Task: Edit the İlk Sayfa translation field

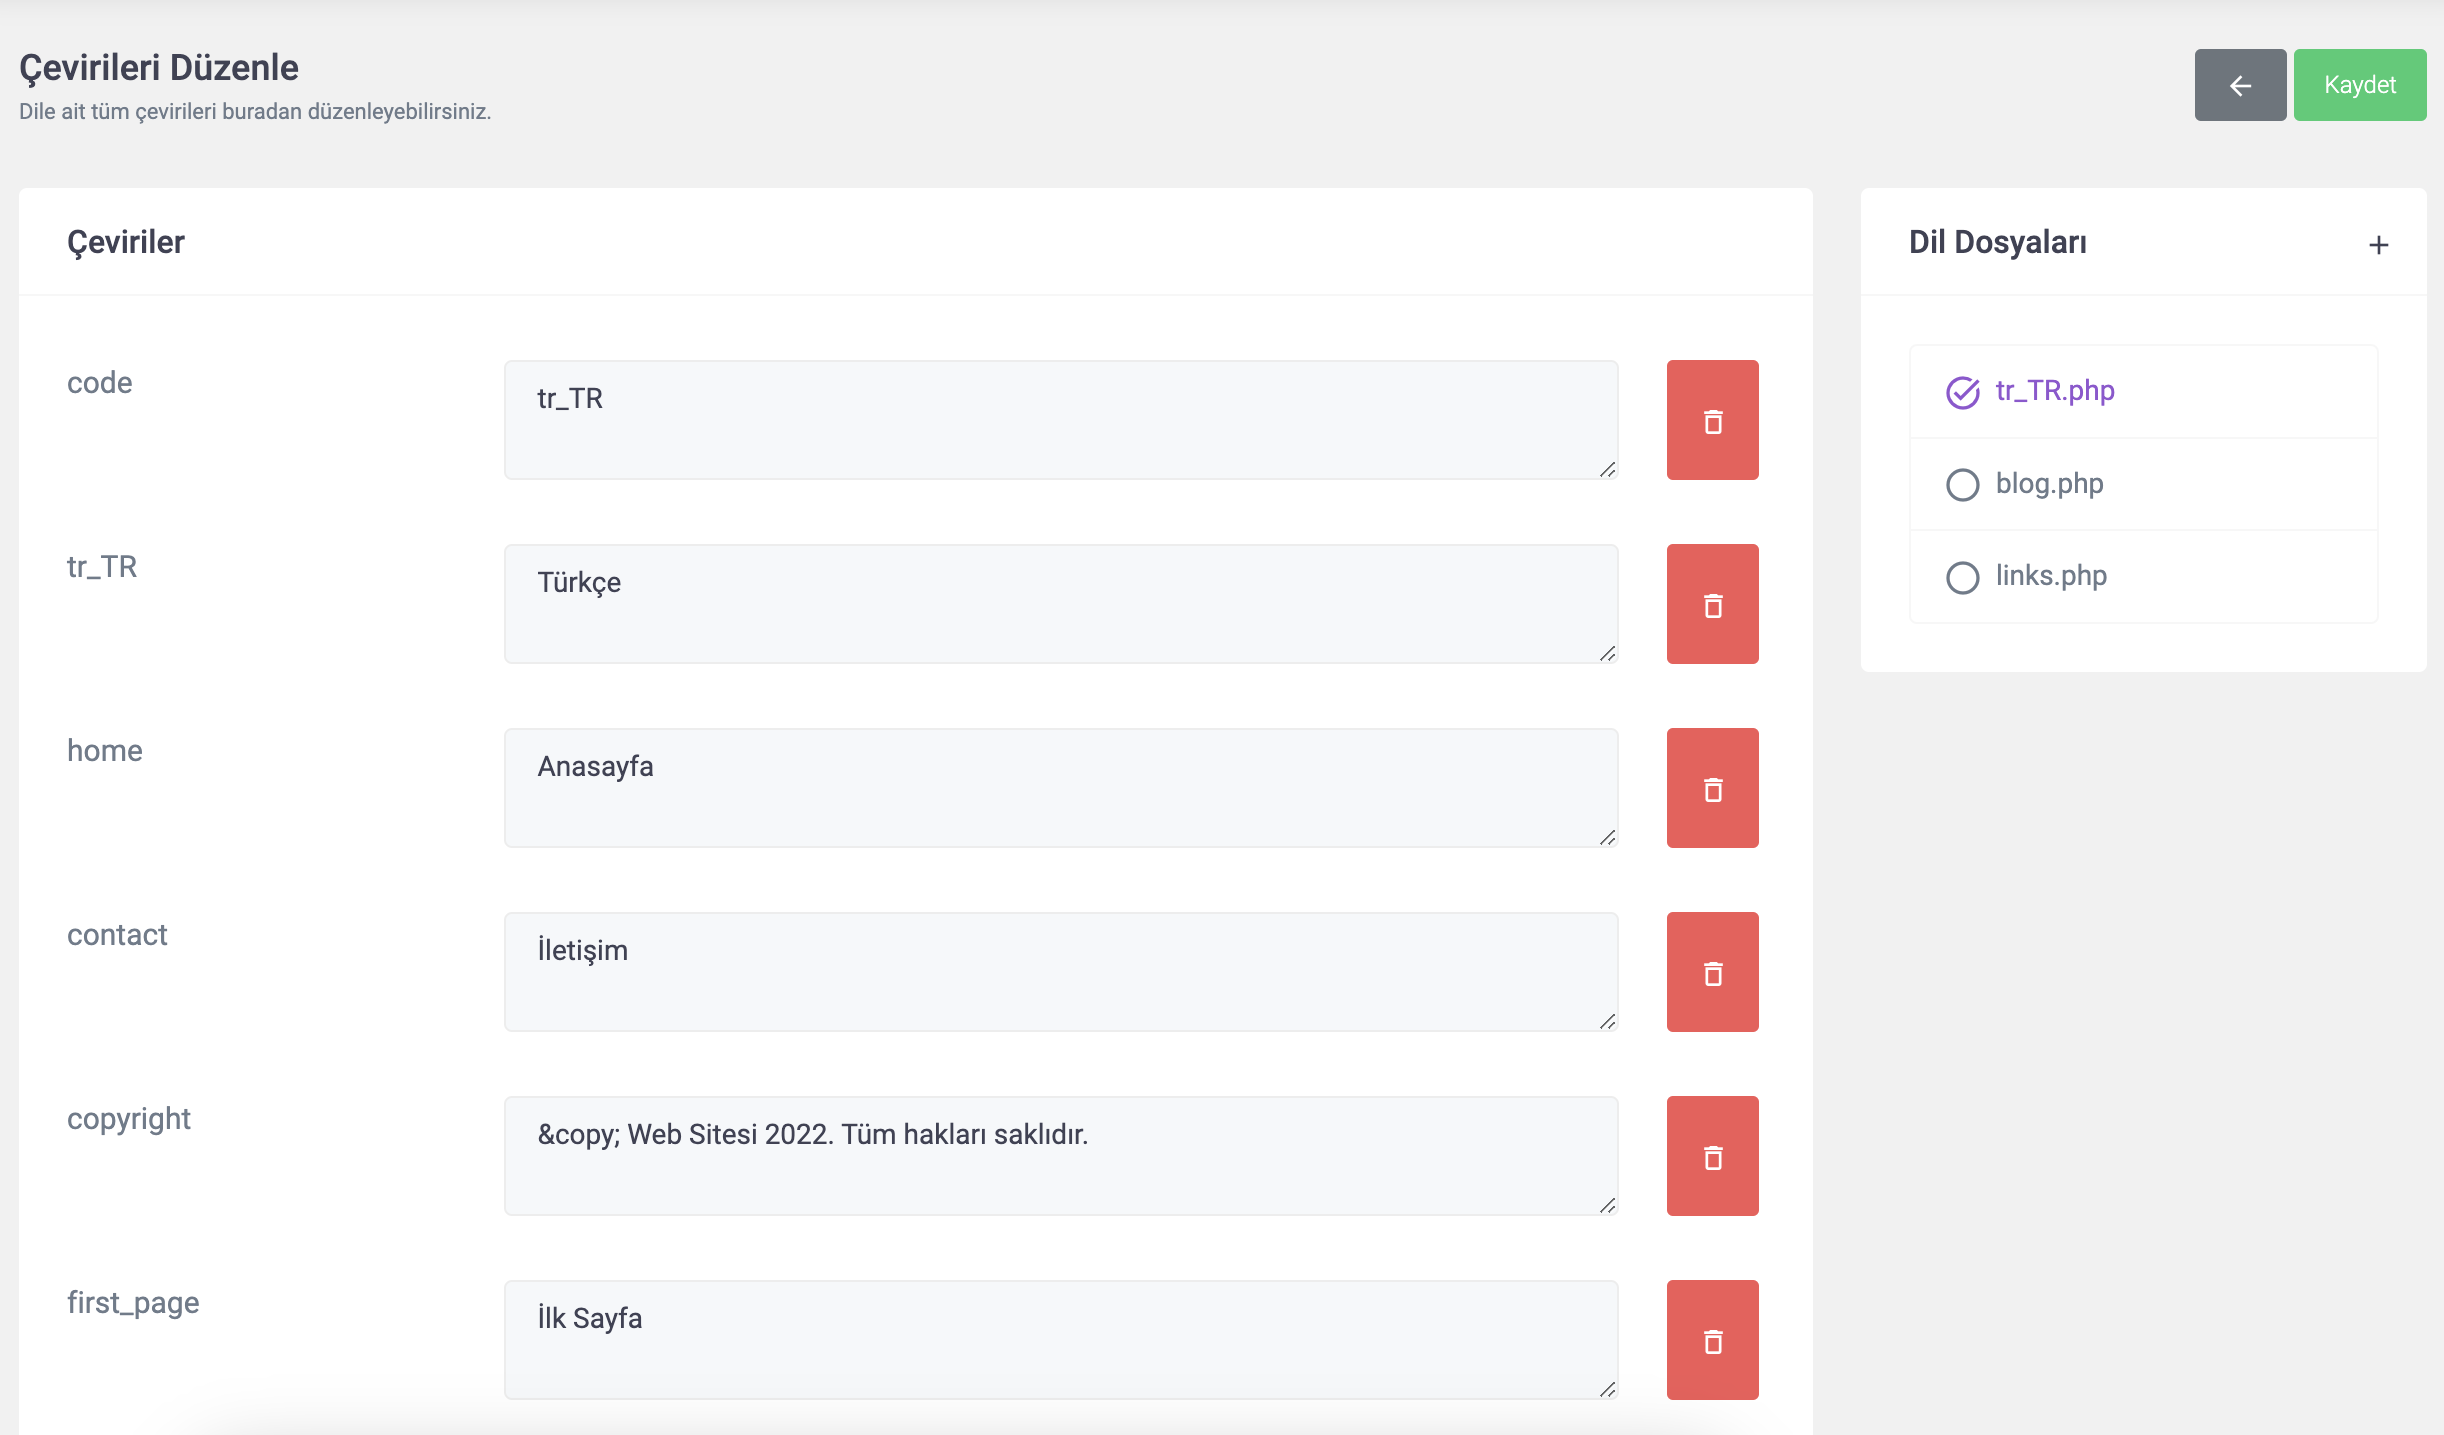Action: point(1061,1340)
